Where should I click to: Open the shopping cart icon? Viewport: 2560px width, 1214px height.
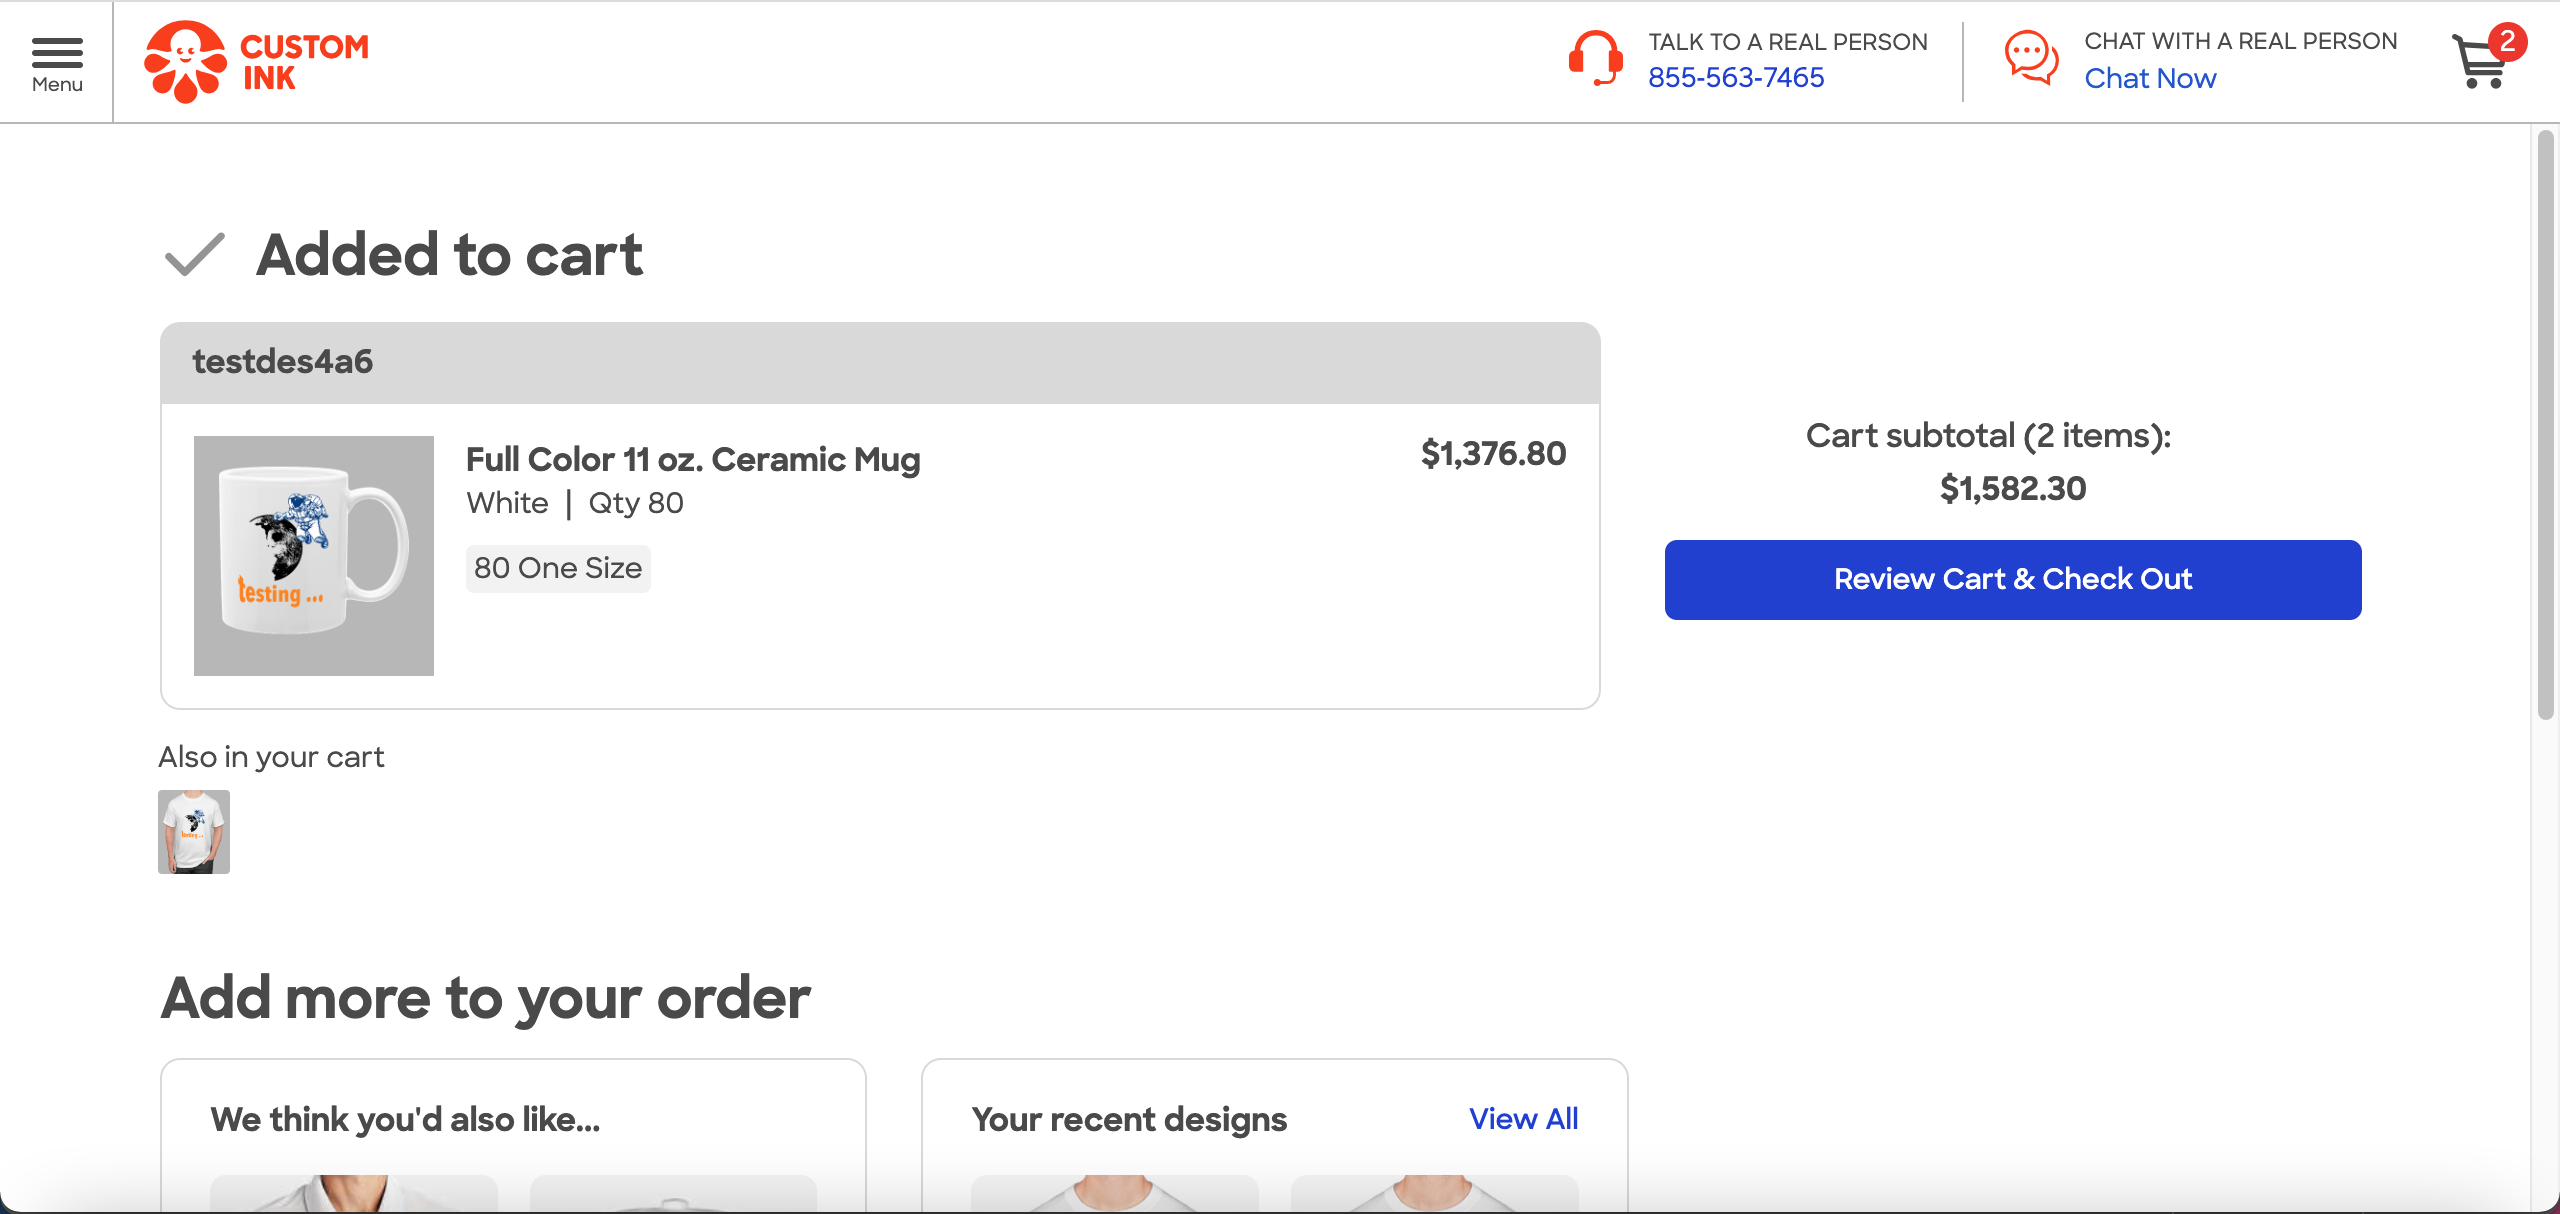click(2480, 65)
